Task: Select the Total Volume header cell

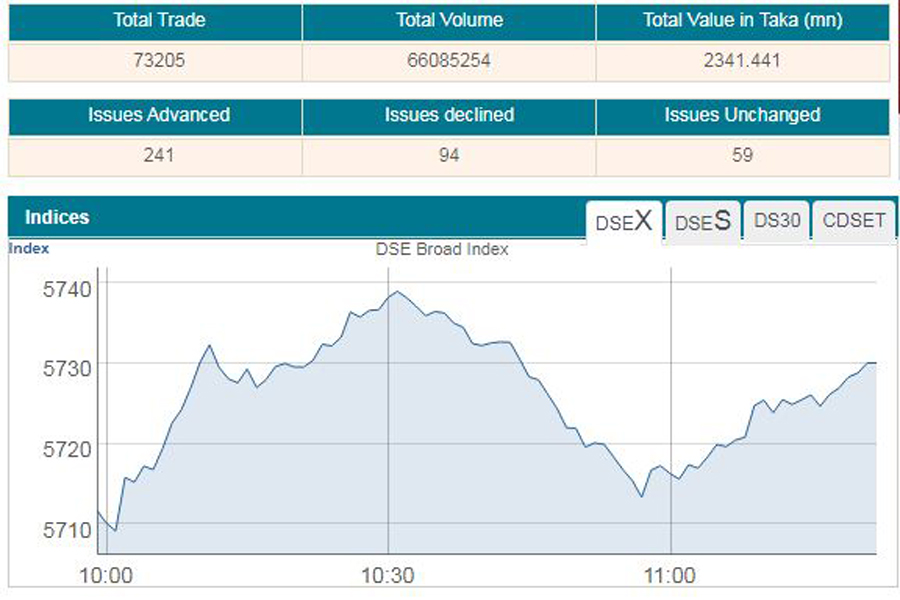Action: 449,20
